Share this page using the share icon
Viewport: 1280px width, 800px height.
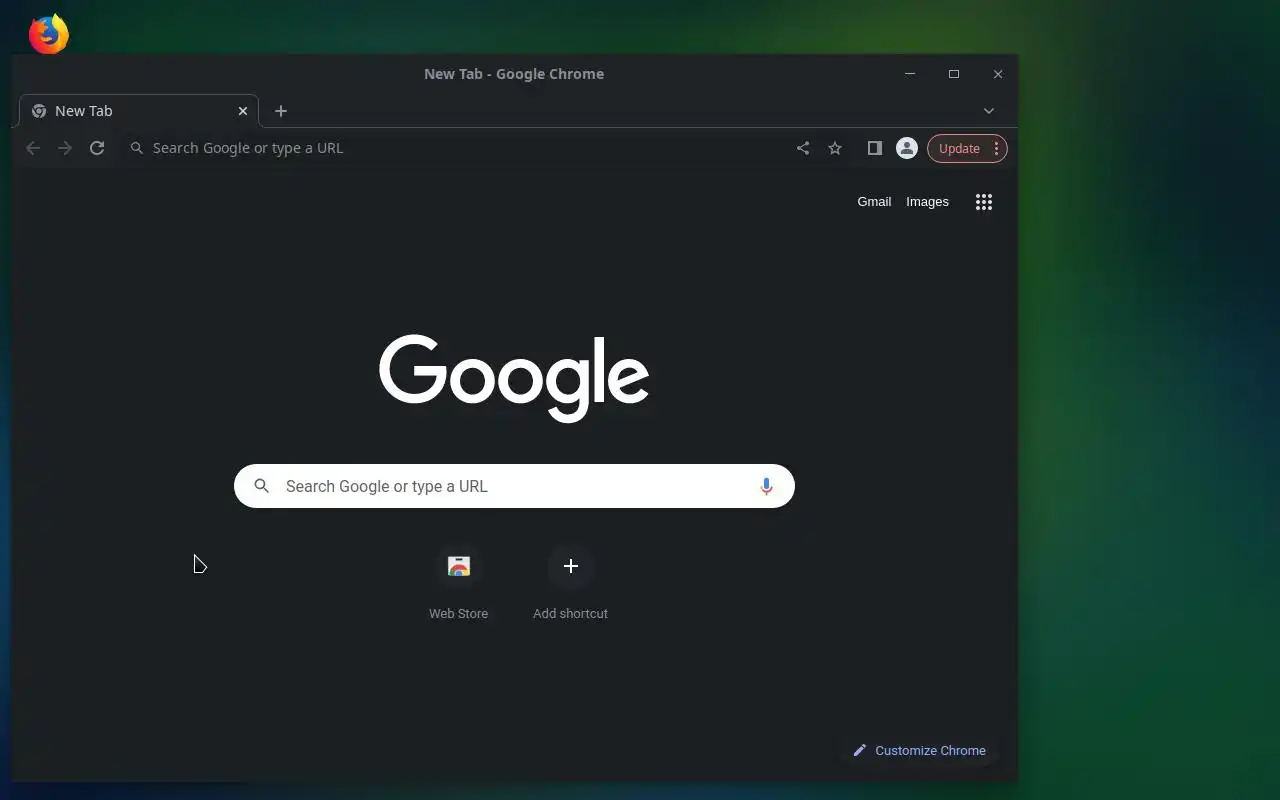803,148
